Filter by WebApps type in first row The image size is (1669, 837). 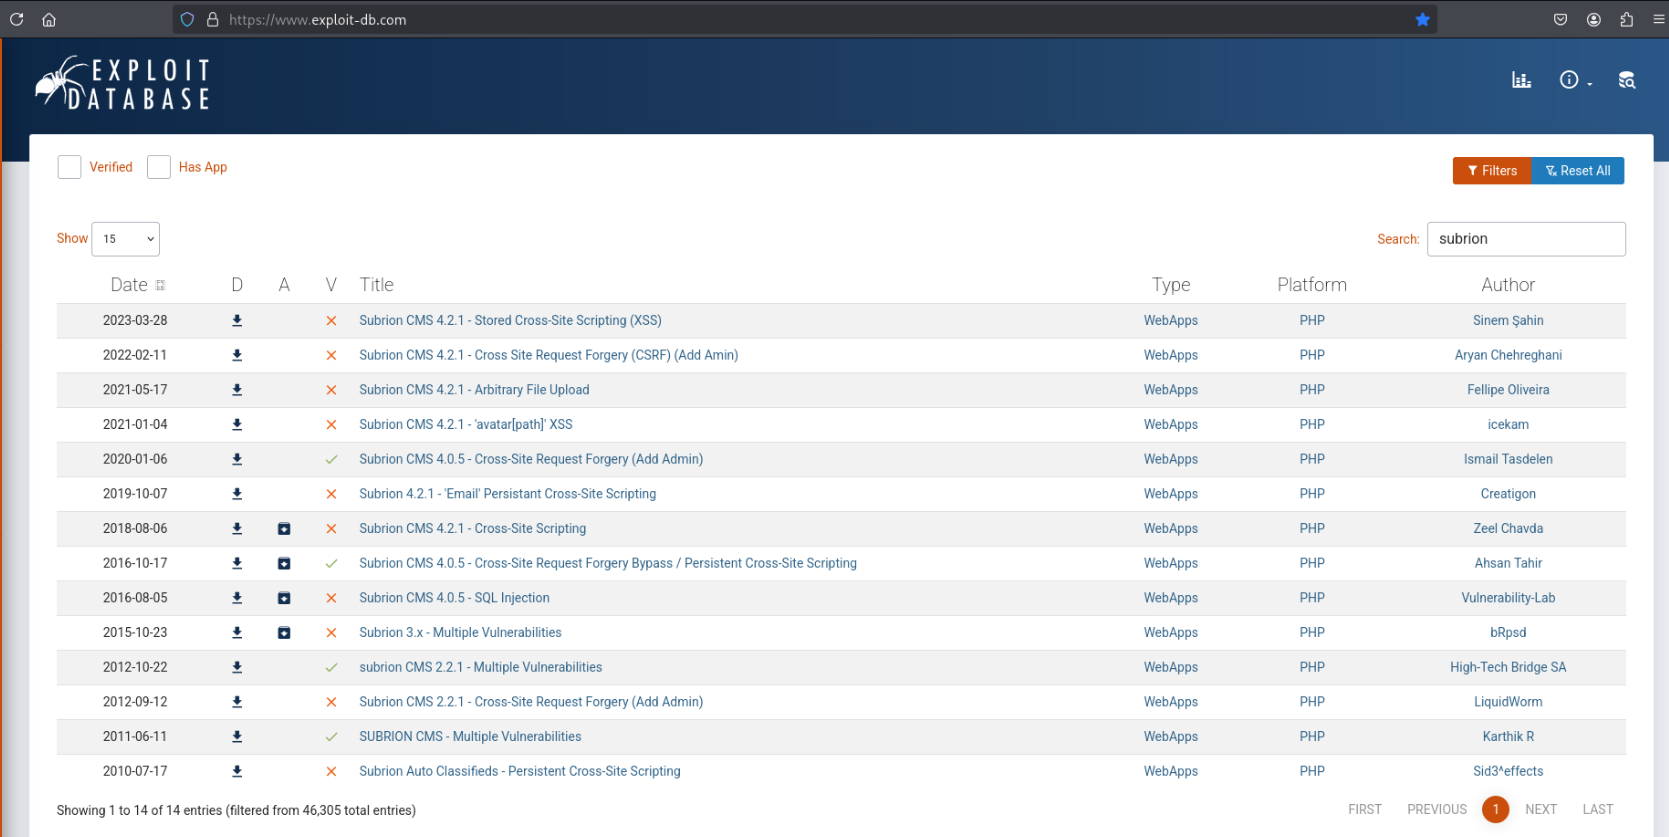(1171, 321)
